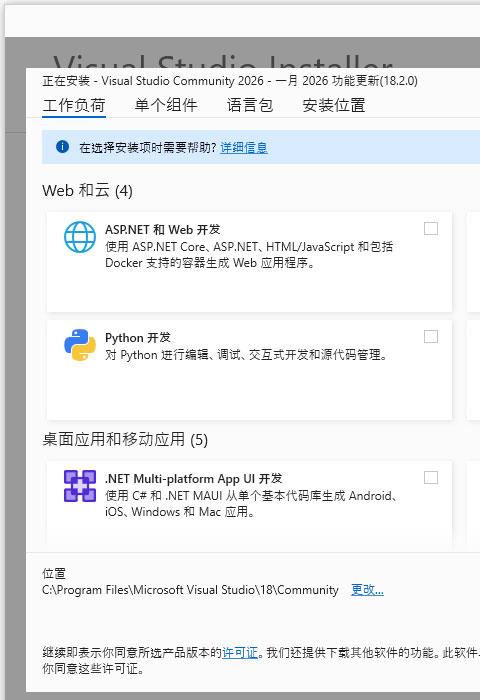Open the 详细信息 help link
The image size is (480, 700).
(244, 147)
